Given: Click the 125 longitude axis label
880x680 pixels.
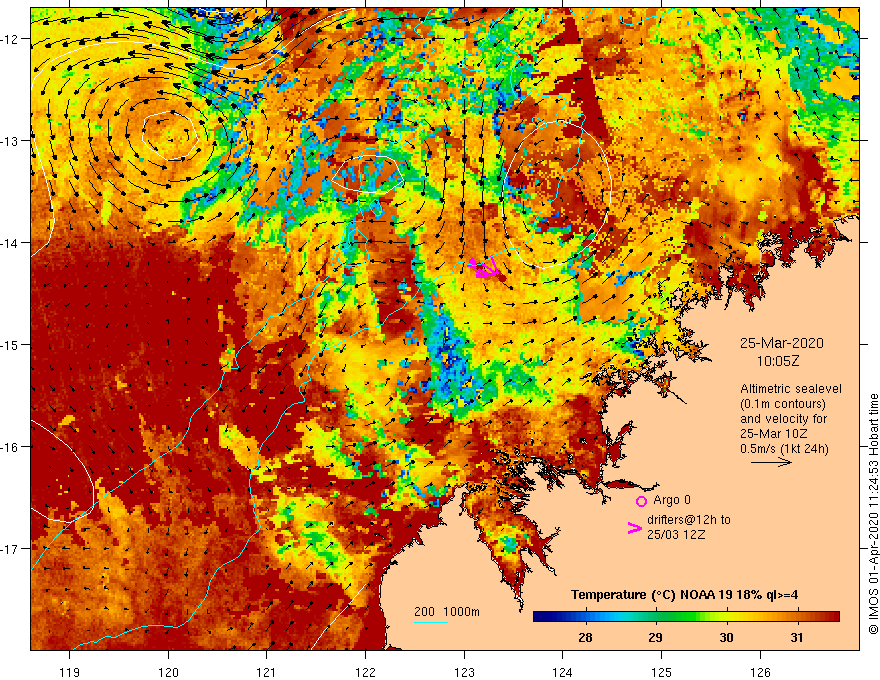Looking at the screenshot, I should (662, 672).
